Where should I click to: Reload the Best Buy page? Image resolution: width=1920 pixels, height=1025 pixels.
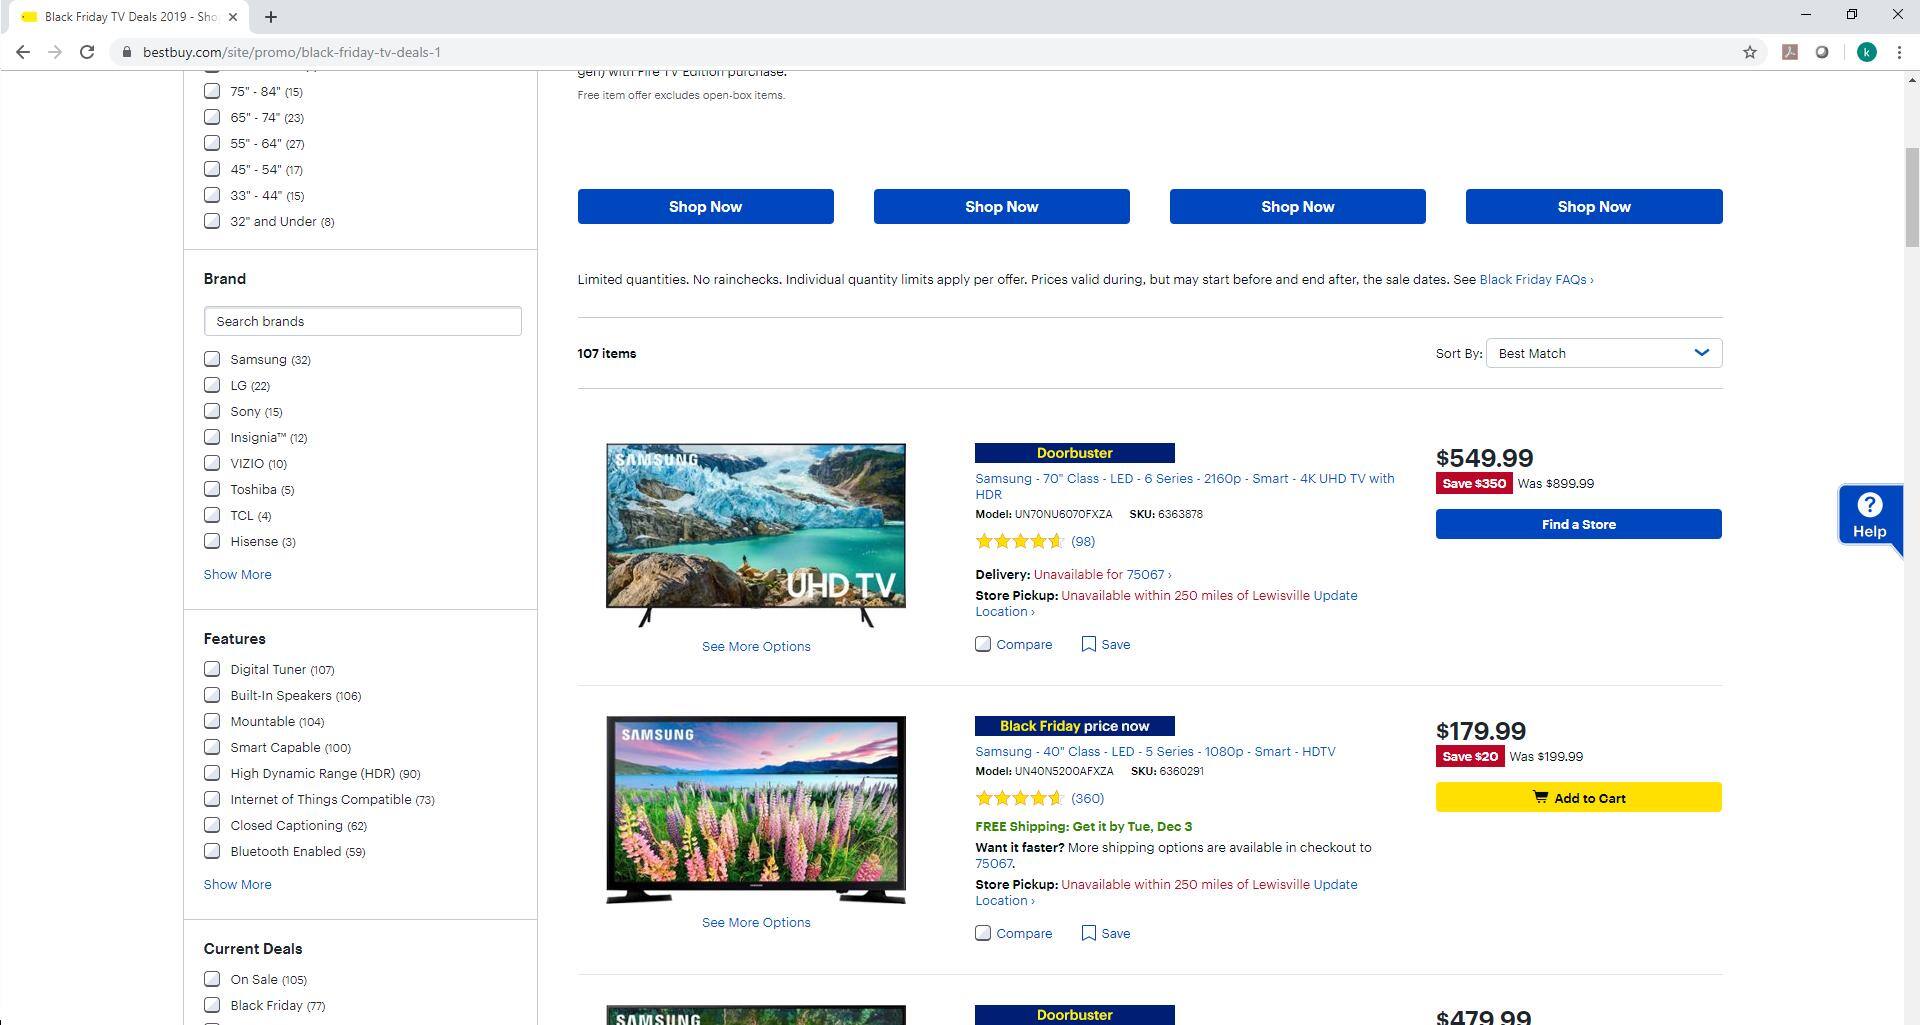87,52
